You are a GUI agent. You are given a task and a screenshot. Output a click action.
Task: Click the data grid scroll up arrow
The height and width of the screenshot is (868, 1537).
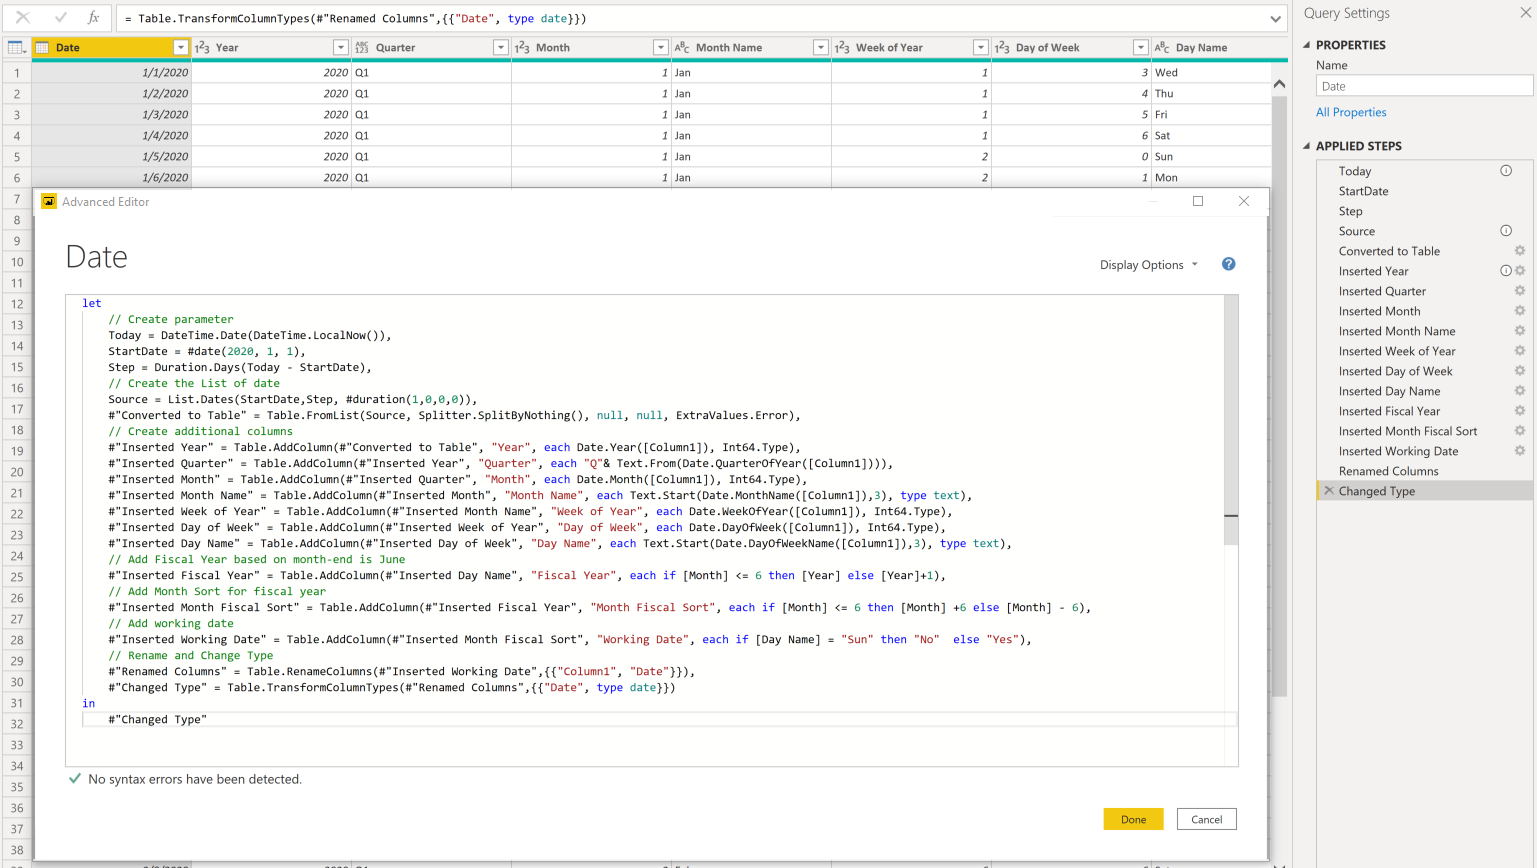coord(1279,84)
